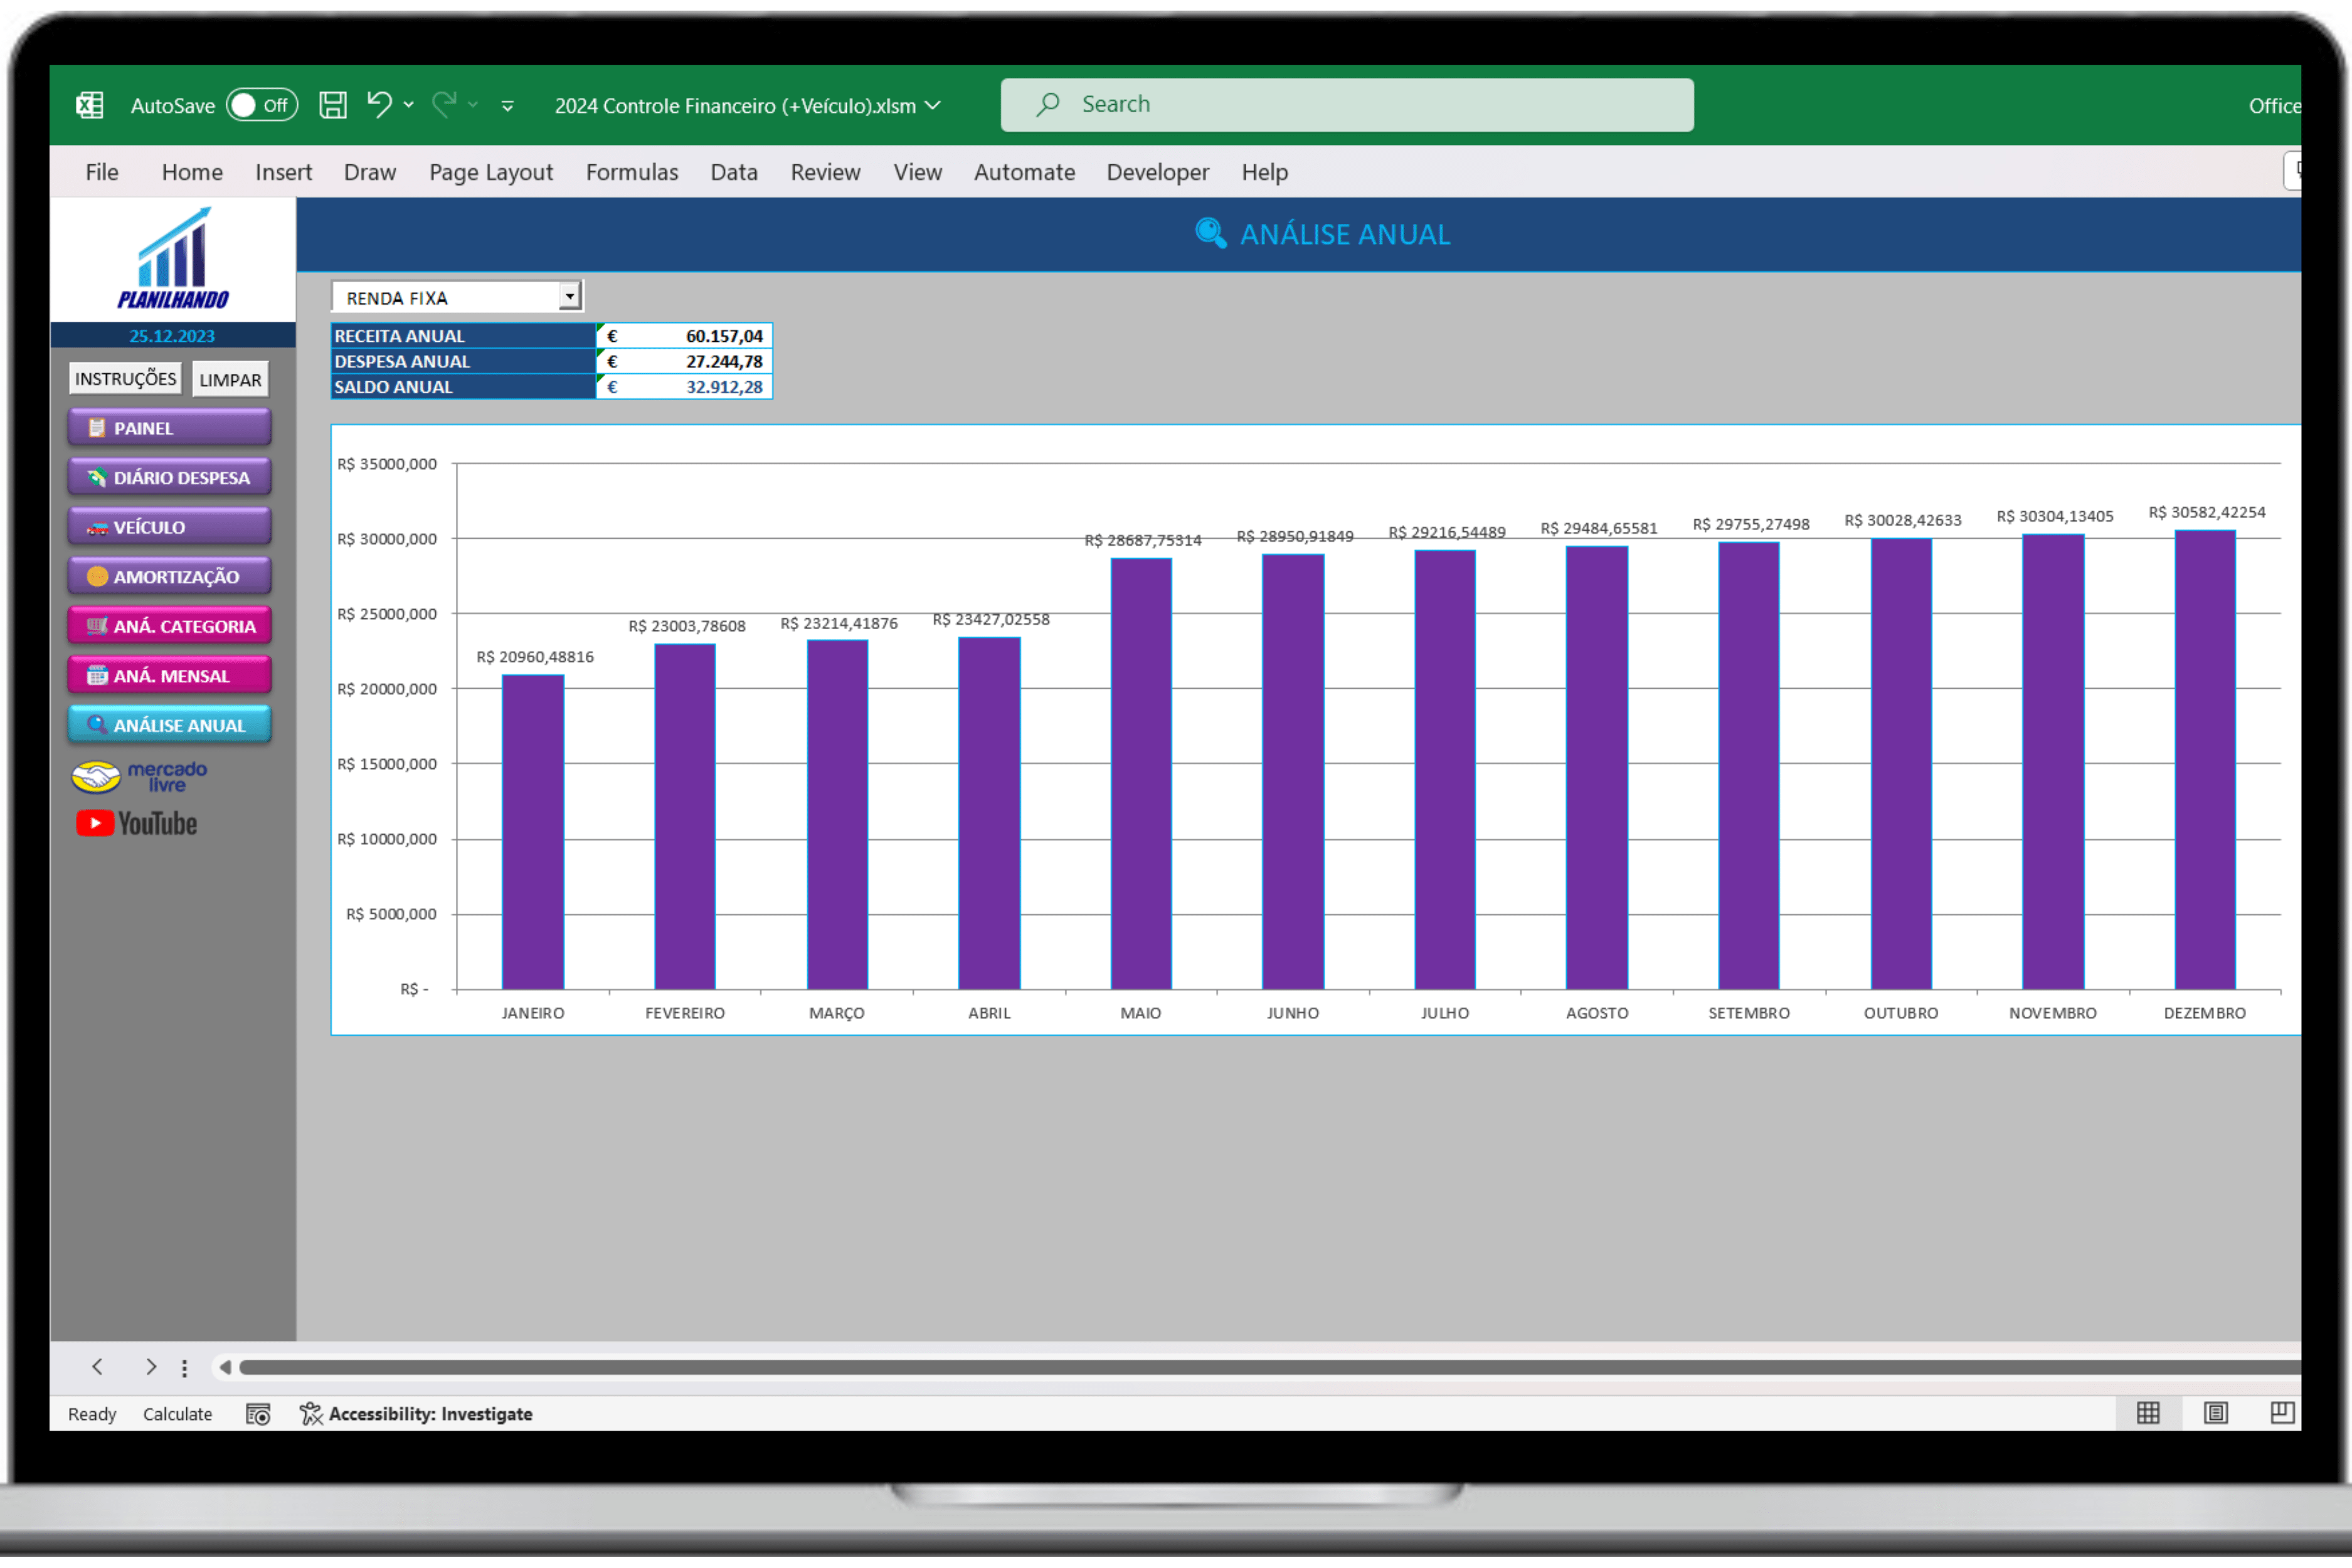Switch to the Insert tab
The image size is (2352, 1568).
click(x=284, y=172)
